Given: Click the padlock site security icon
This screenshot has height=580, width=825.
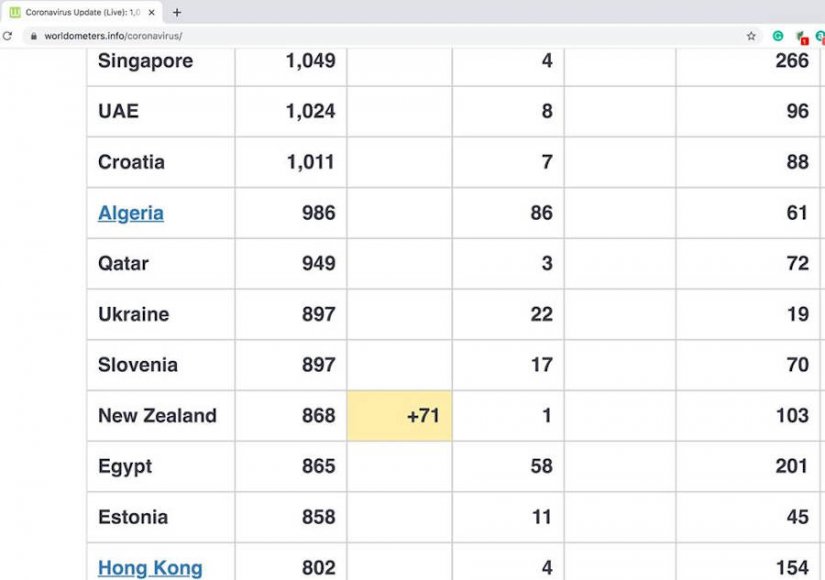Looking at the screenshot, I should (34, 36).
